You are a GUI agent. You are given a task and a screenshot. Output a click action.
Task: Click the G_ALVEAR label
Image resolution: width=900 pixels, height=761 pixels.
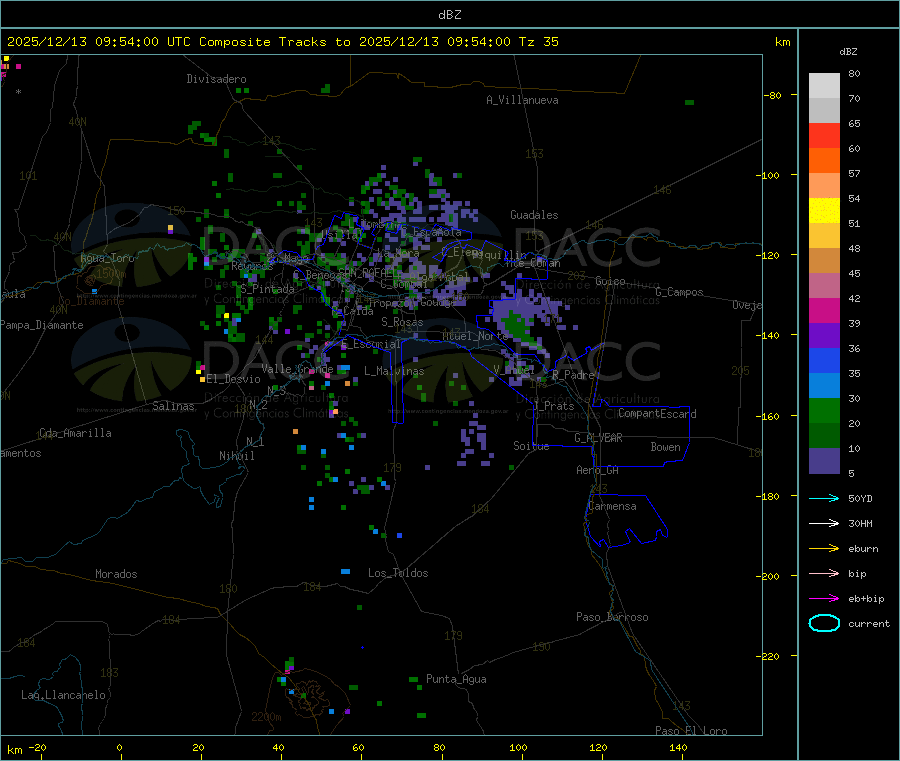coord(598,438)
